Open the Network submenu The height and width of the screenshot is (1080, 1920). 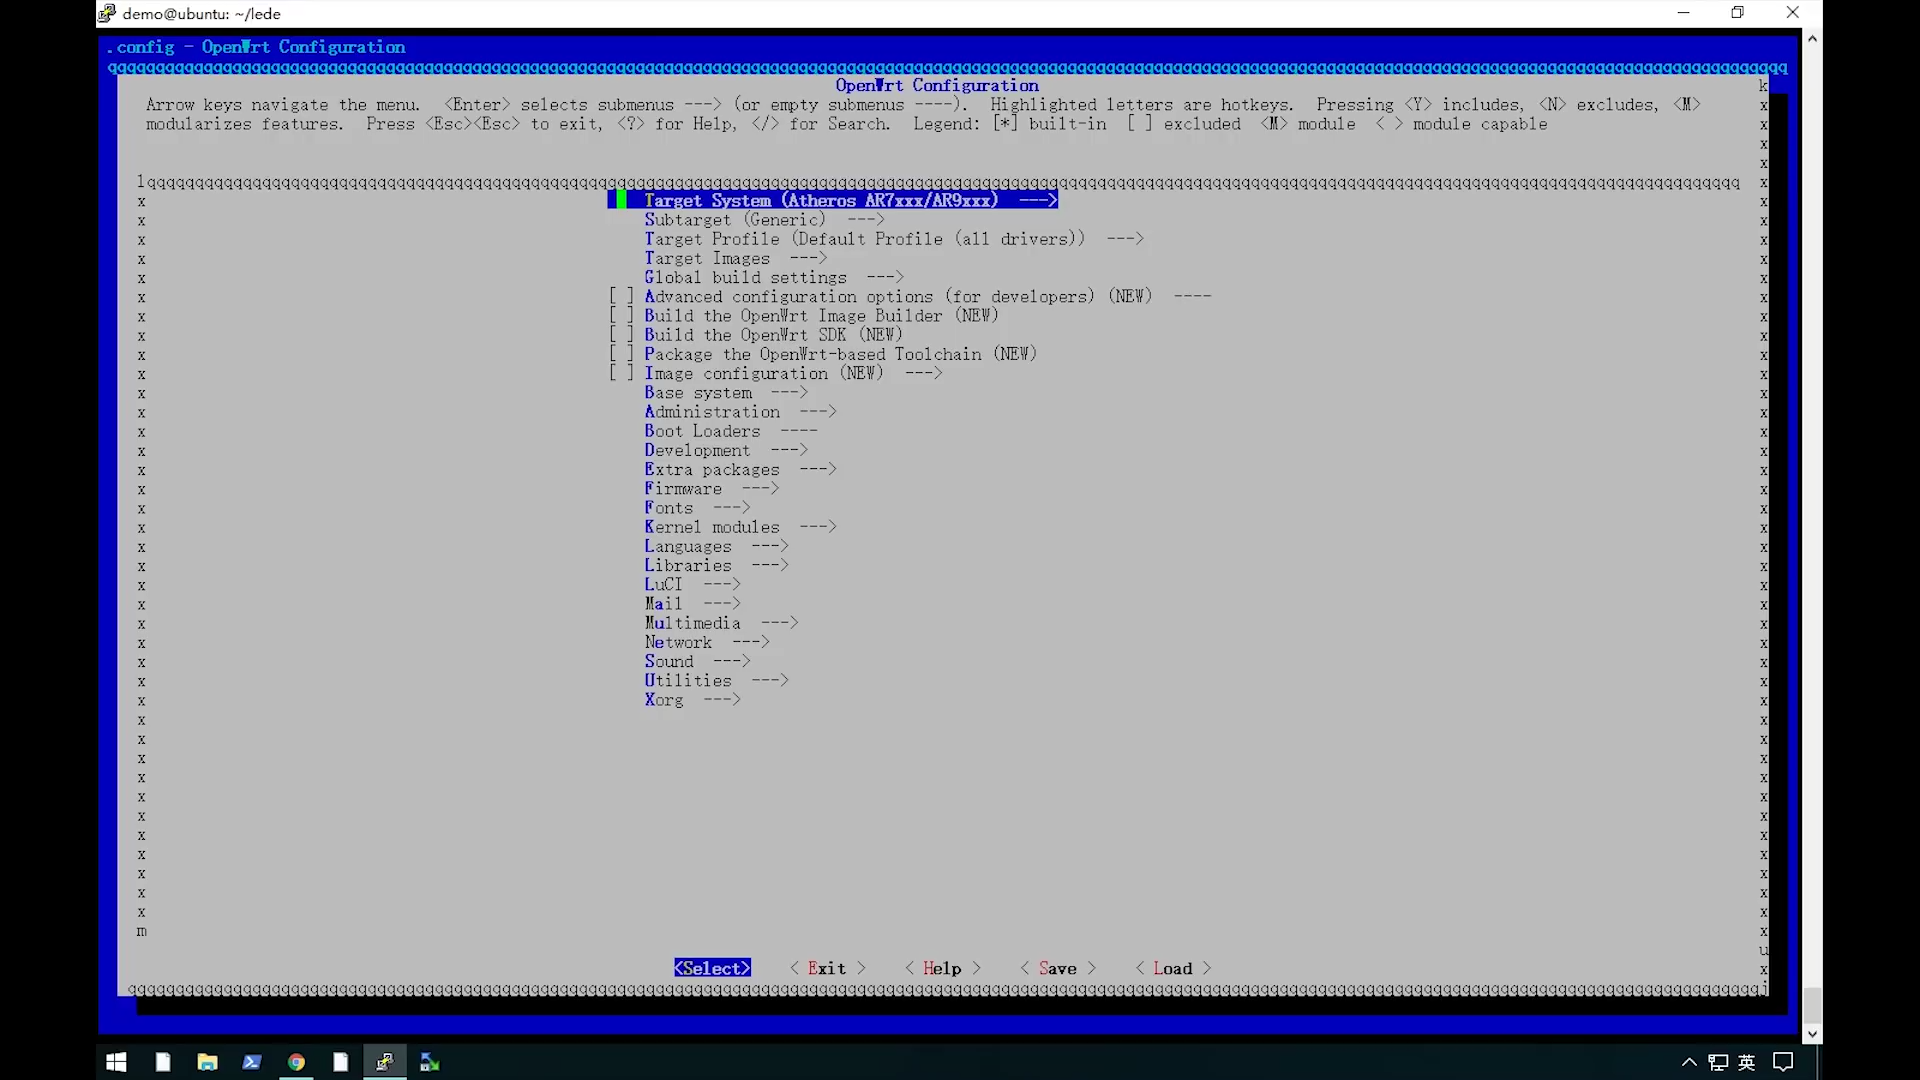tap(706, 642)
